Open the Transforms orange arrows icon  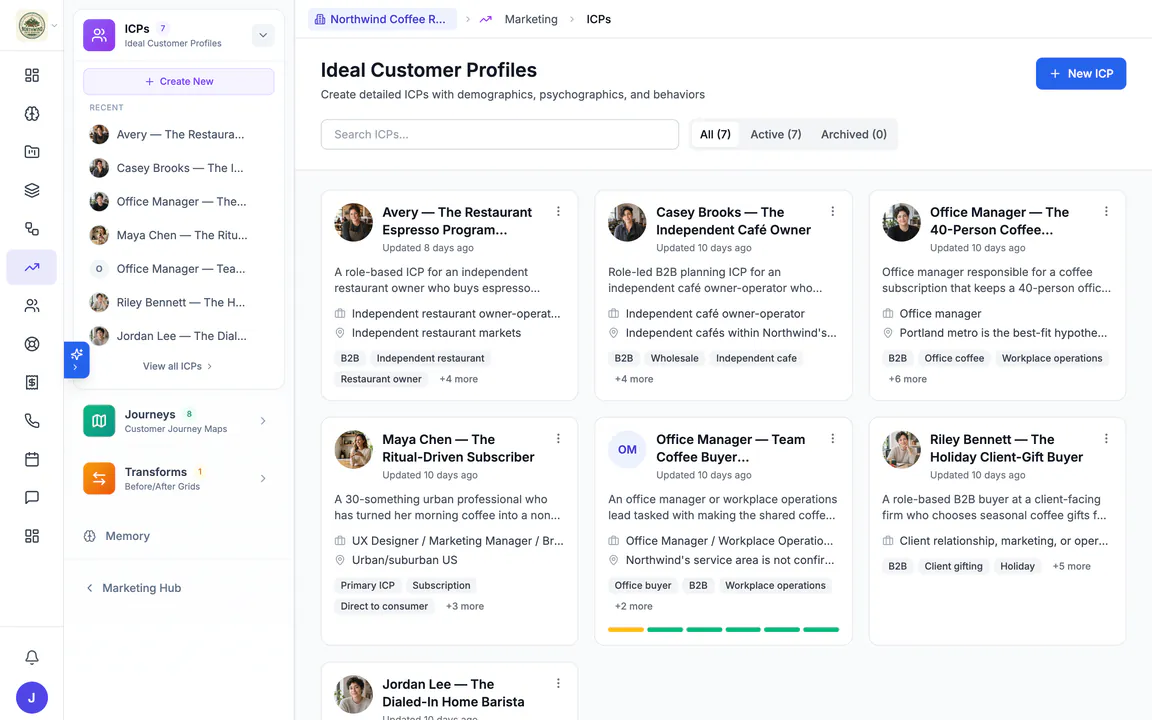point(99,478)
